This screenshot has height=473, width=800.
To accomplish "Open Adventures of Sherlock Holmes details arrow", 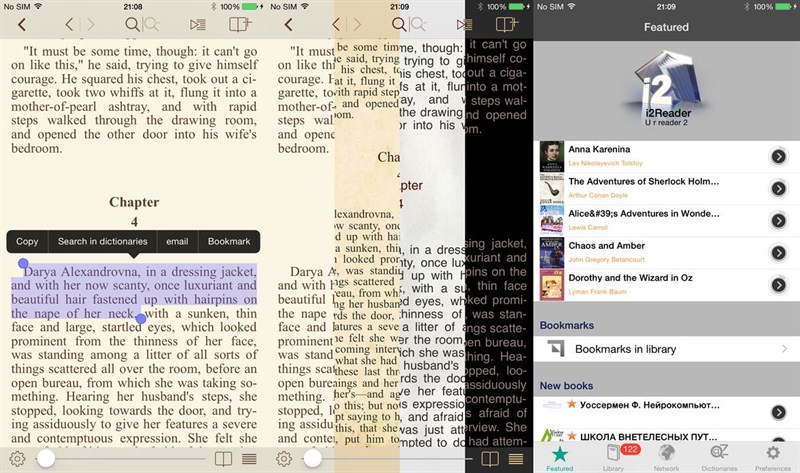I will 778,188.
